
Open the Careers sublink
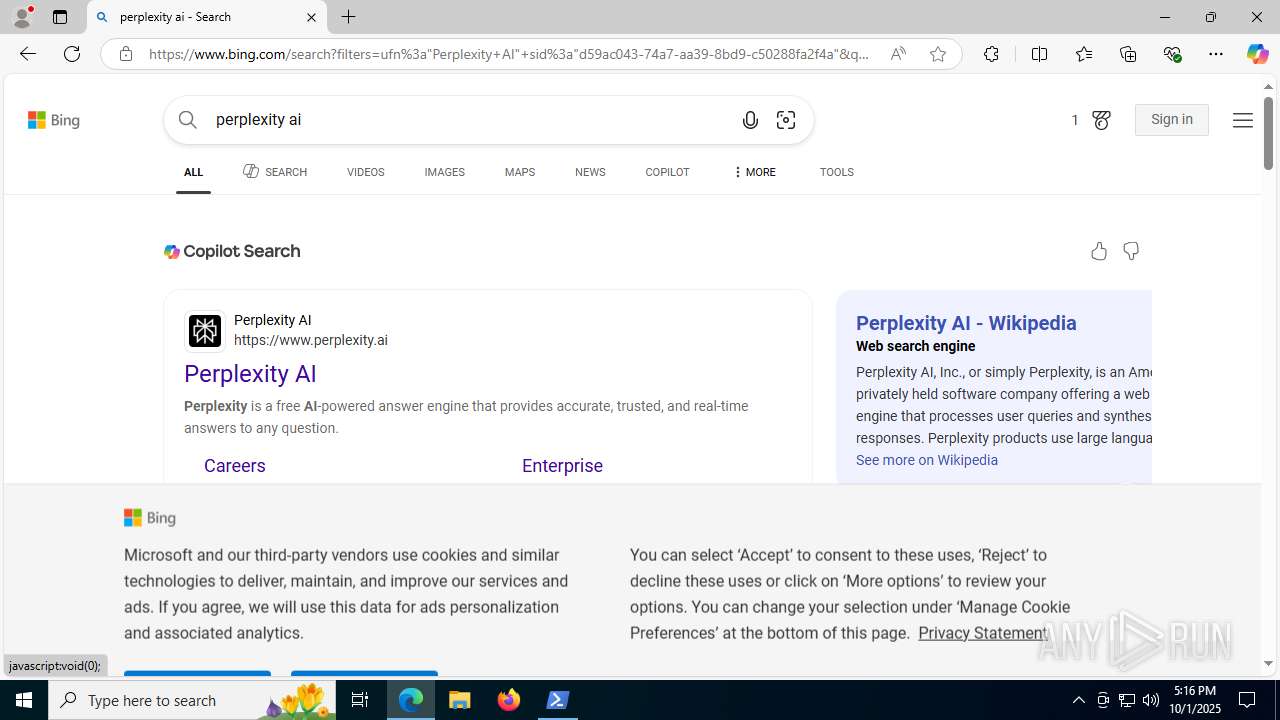(235, 466)
